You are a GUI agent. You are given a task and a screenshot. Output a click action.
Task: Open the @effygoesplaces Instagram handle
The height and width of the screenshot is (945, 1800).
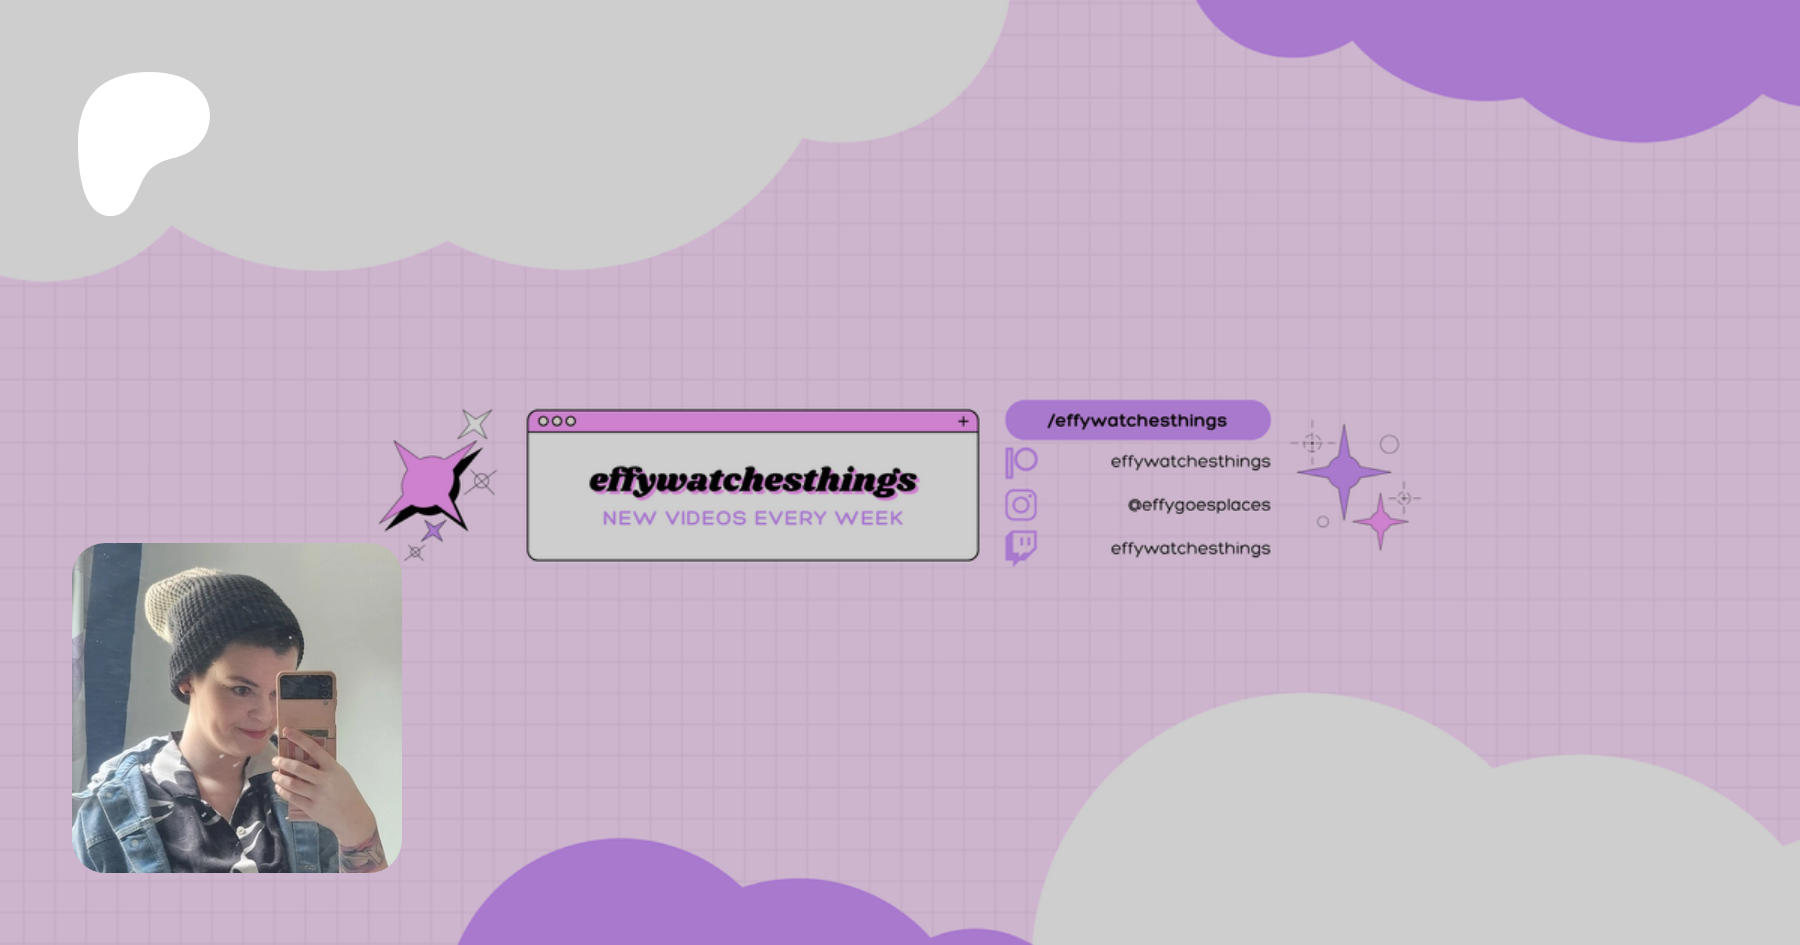tap(1198, 505)
